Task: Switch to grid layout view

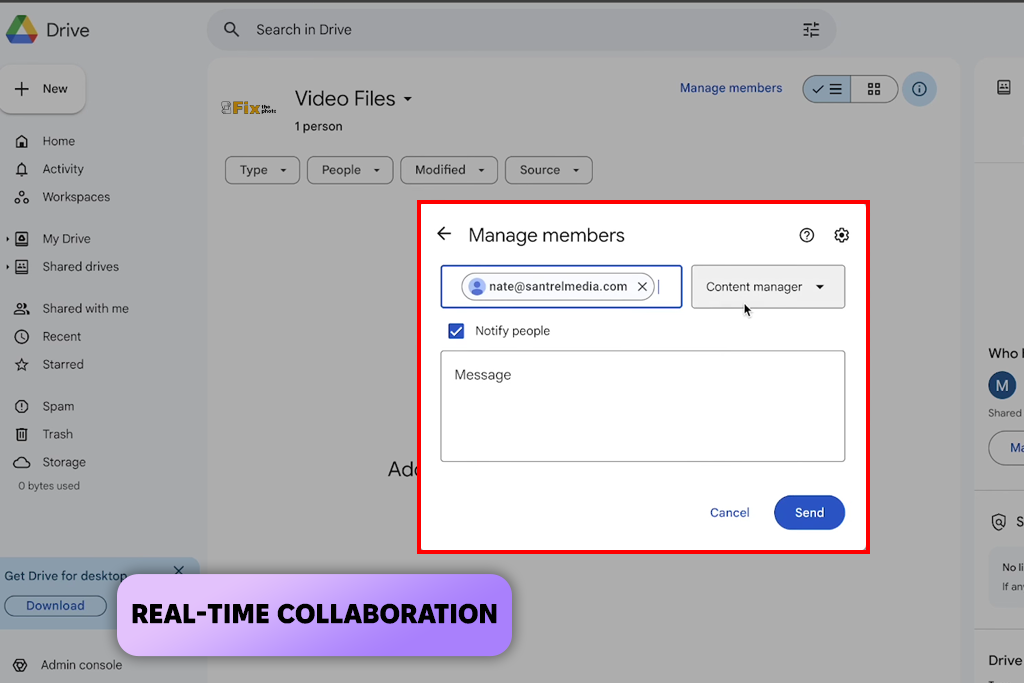Action: (x=874, y=89)
